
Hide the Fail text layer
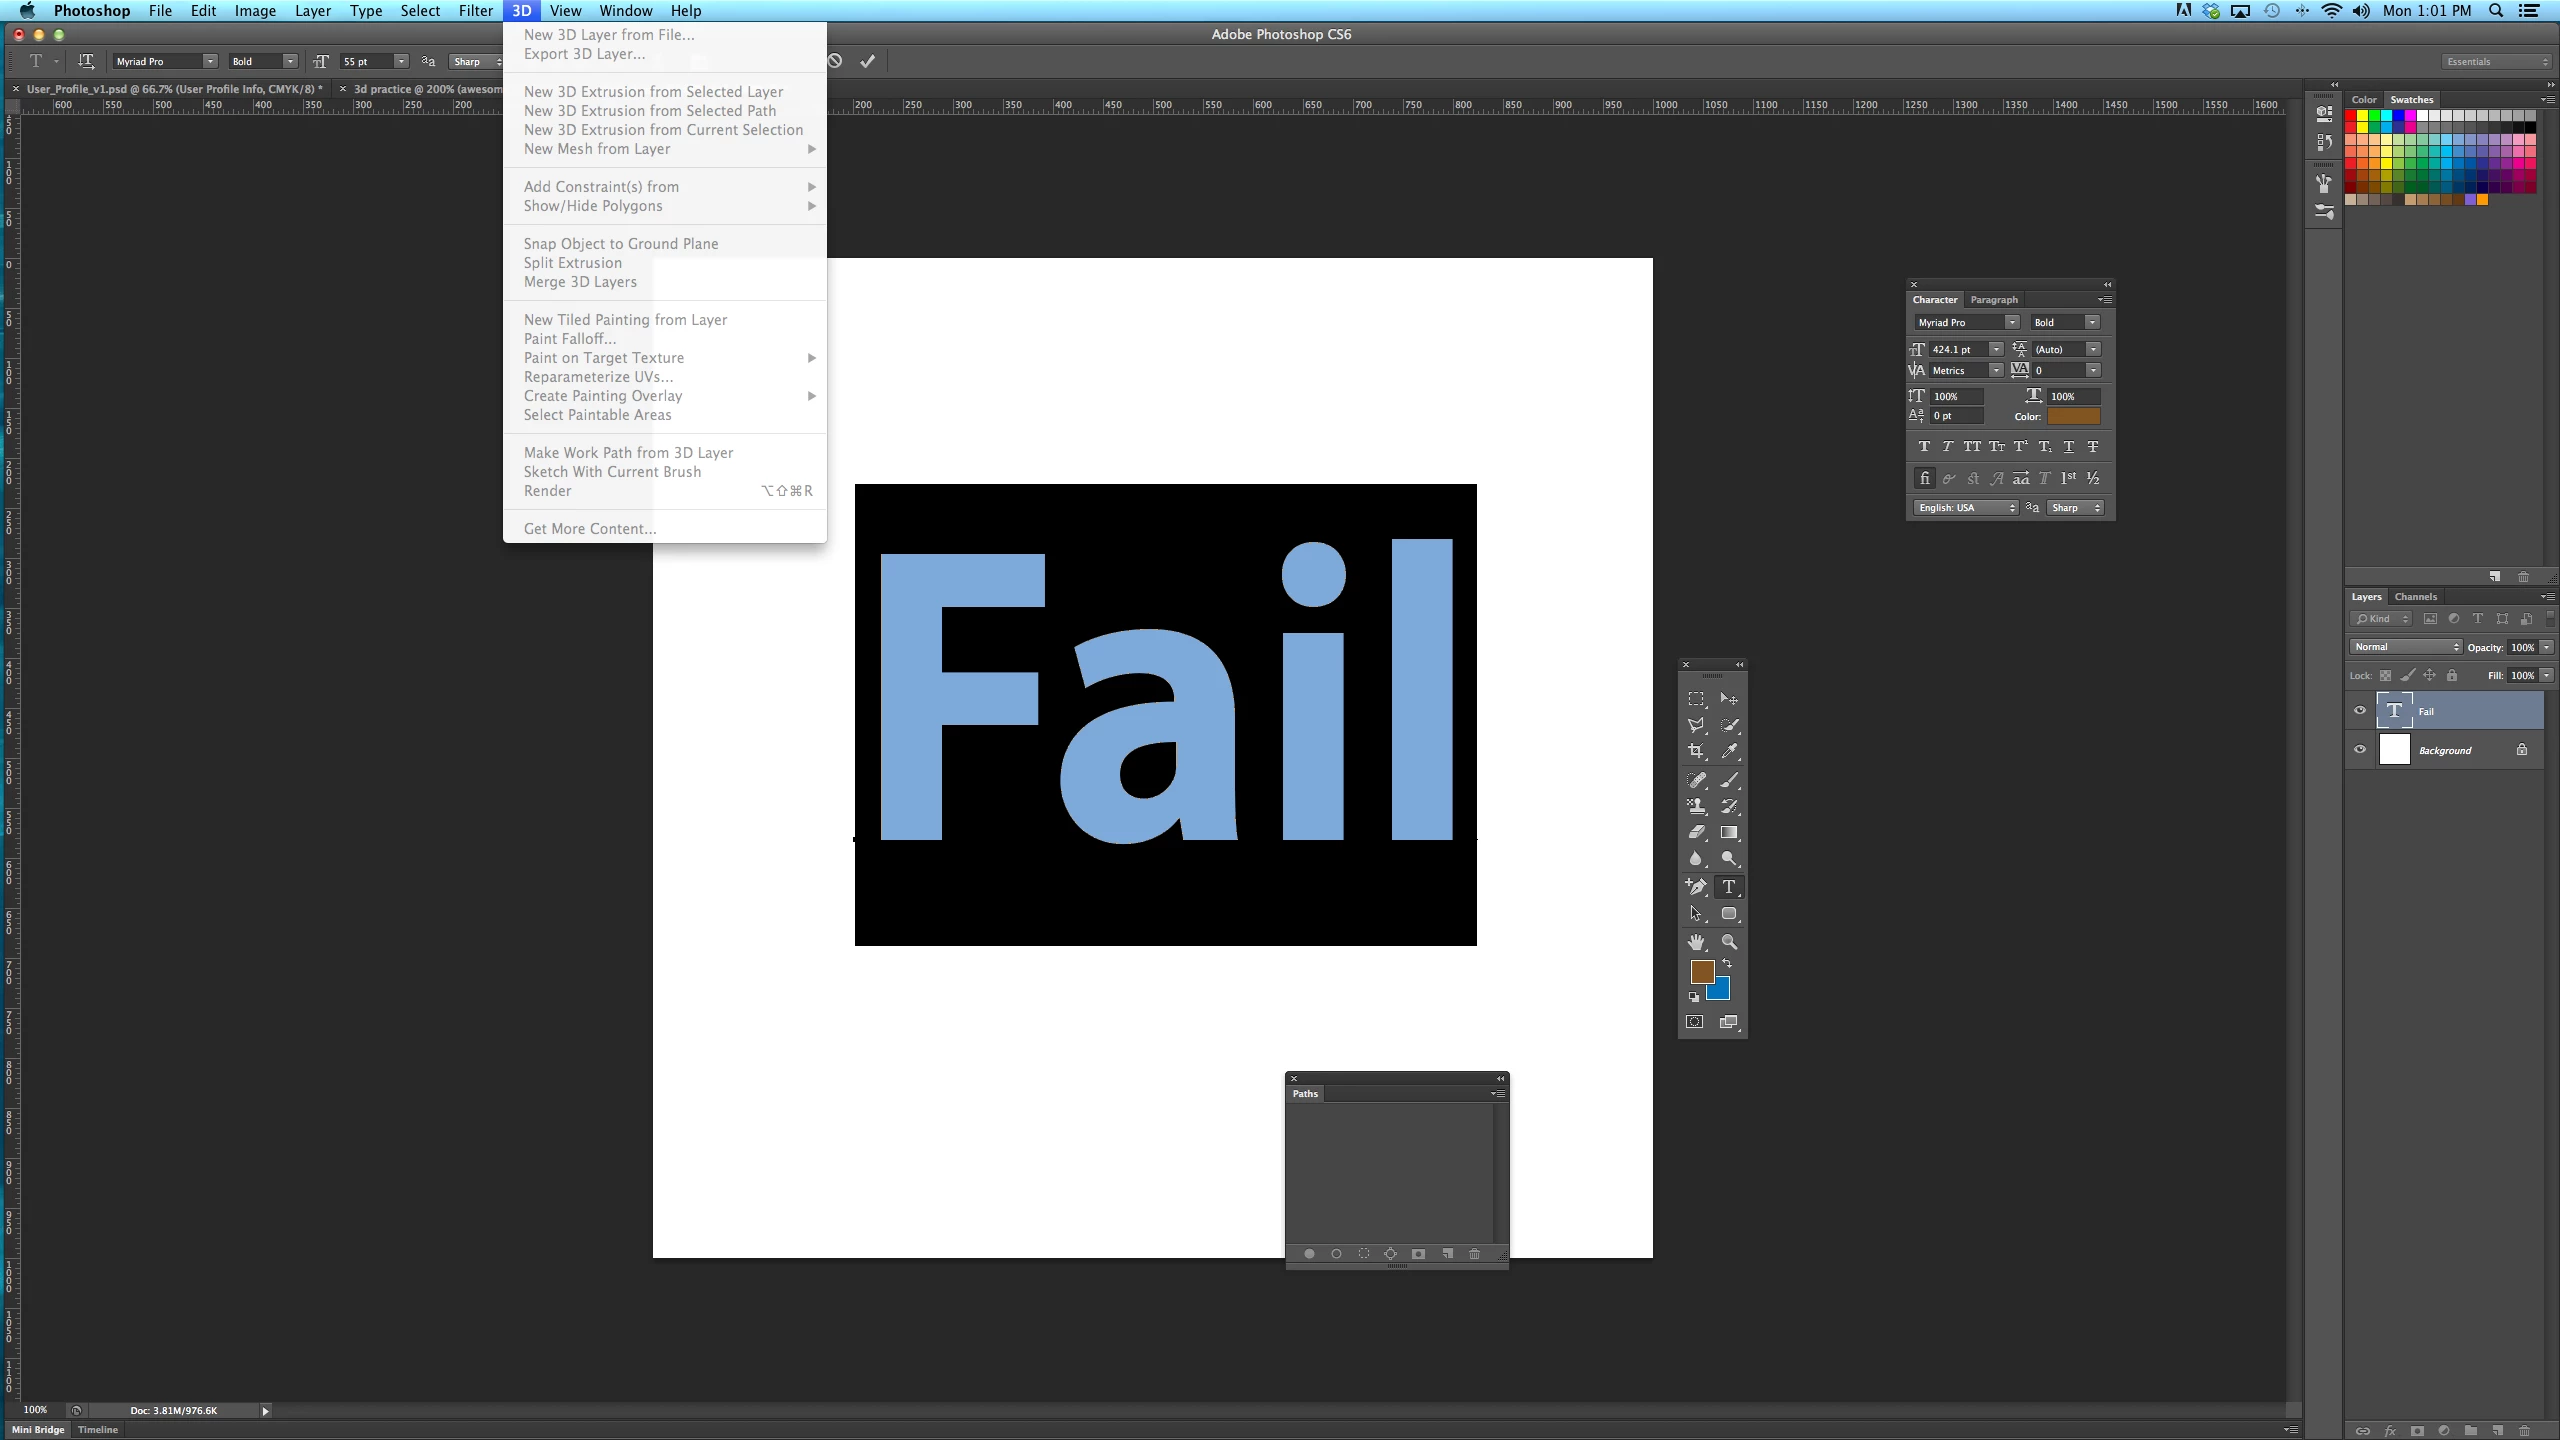click(2360, 711)
